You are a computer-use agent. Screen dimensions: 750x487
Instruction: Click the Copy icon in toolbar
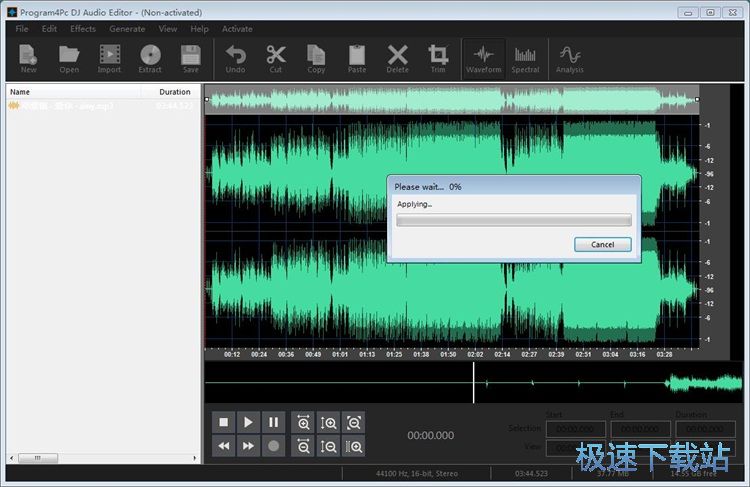316,58
